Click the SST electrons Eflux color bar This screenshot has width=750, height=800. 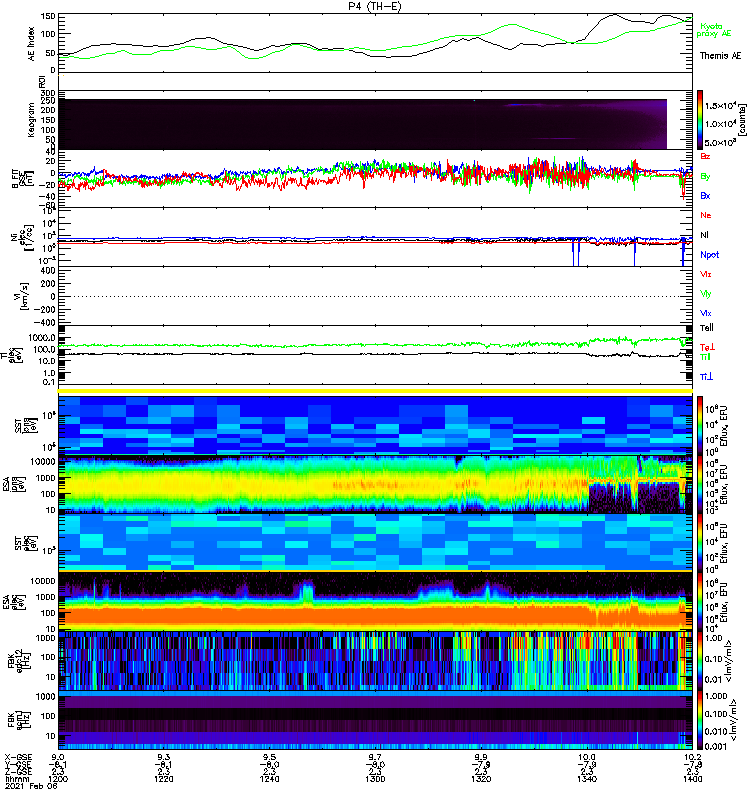pyautogui.click(x=700, y=543)
